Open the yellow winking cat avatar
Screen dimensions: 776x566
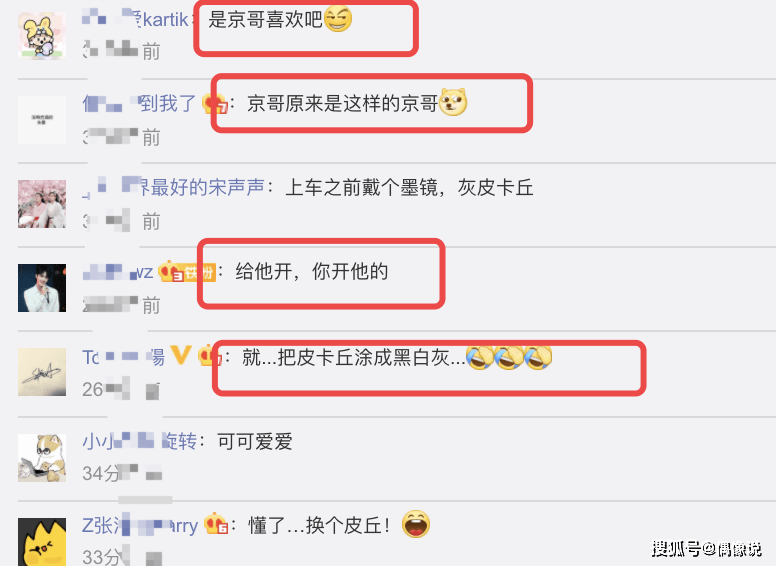[x=42, y=542]
